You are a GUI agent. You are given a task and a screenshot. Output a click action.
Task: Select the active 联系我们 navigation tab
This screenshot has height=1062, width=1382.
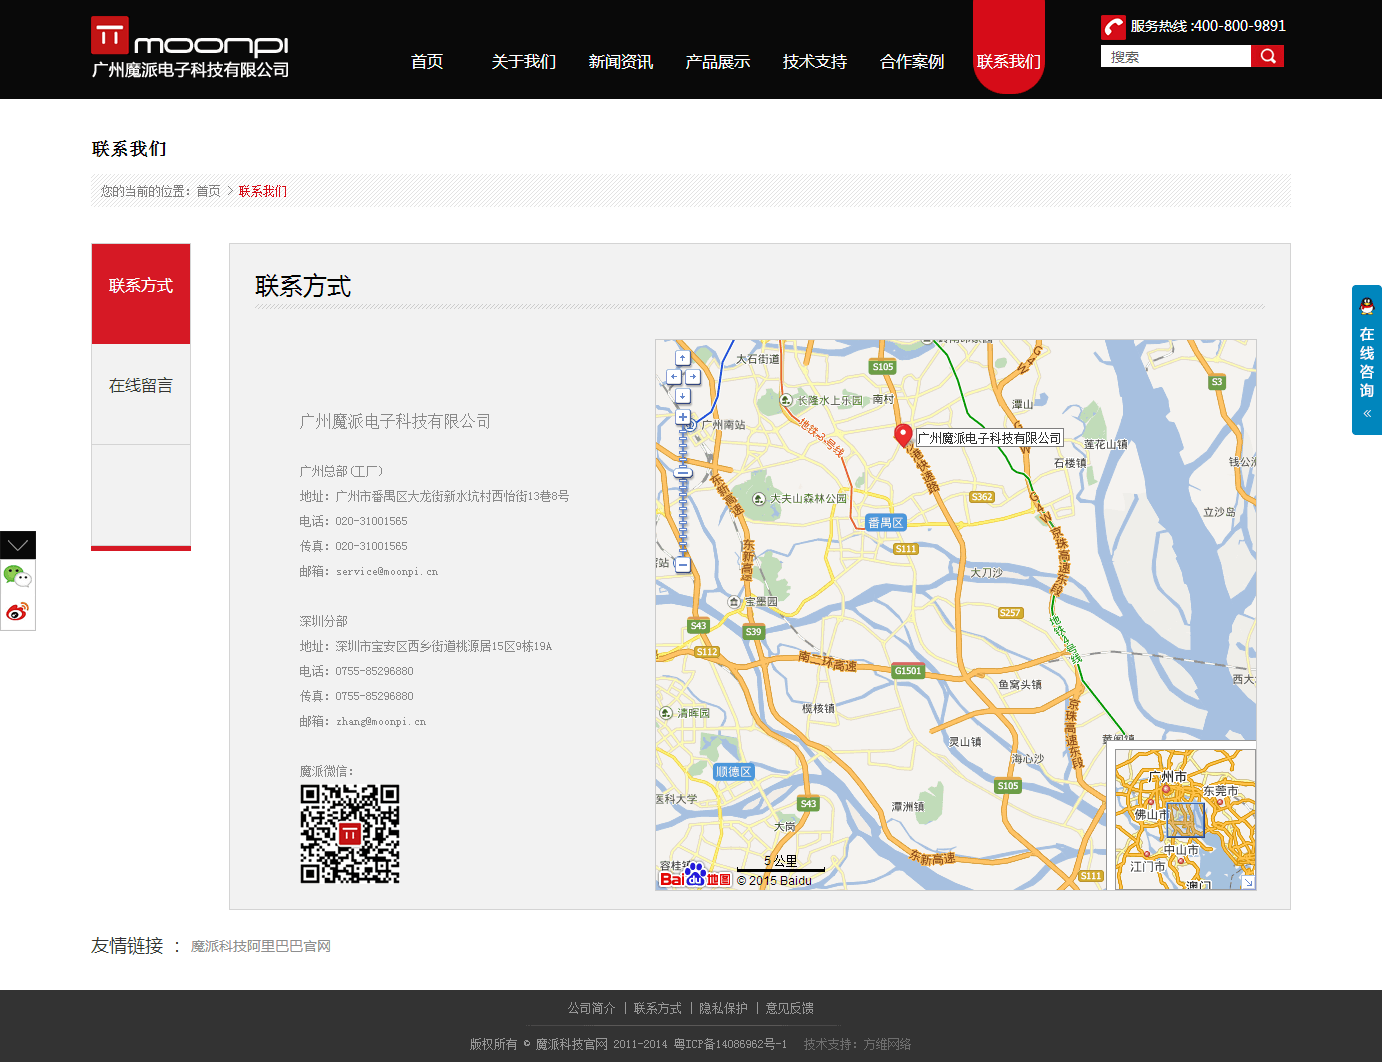click(1009, 48)
